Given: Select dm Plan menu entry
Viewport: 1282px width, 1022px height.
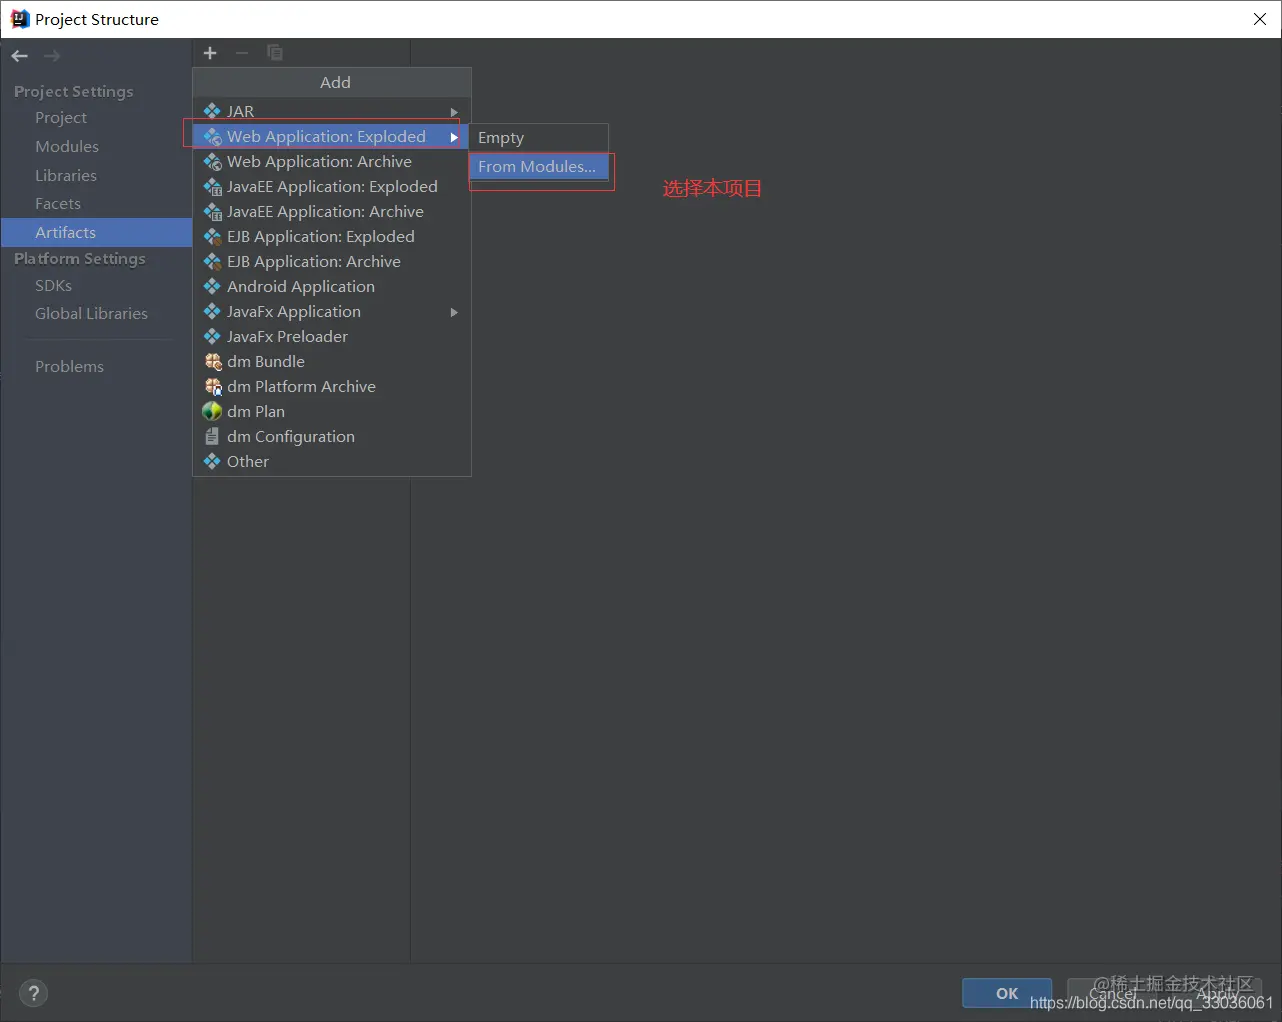Looking at the screenshot, I should tap(331, 411).
